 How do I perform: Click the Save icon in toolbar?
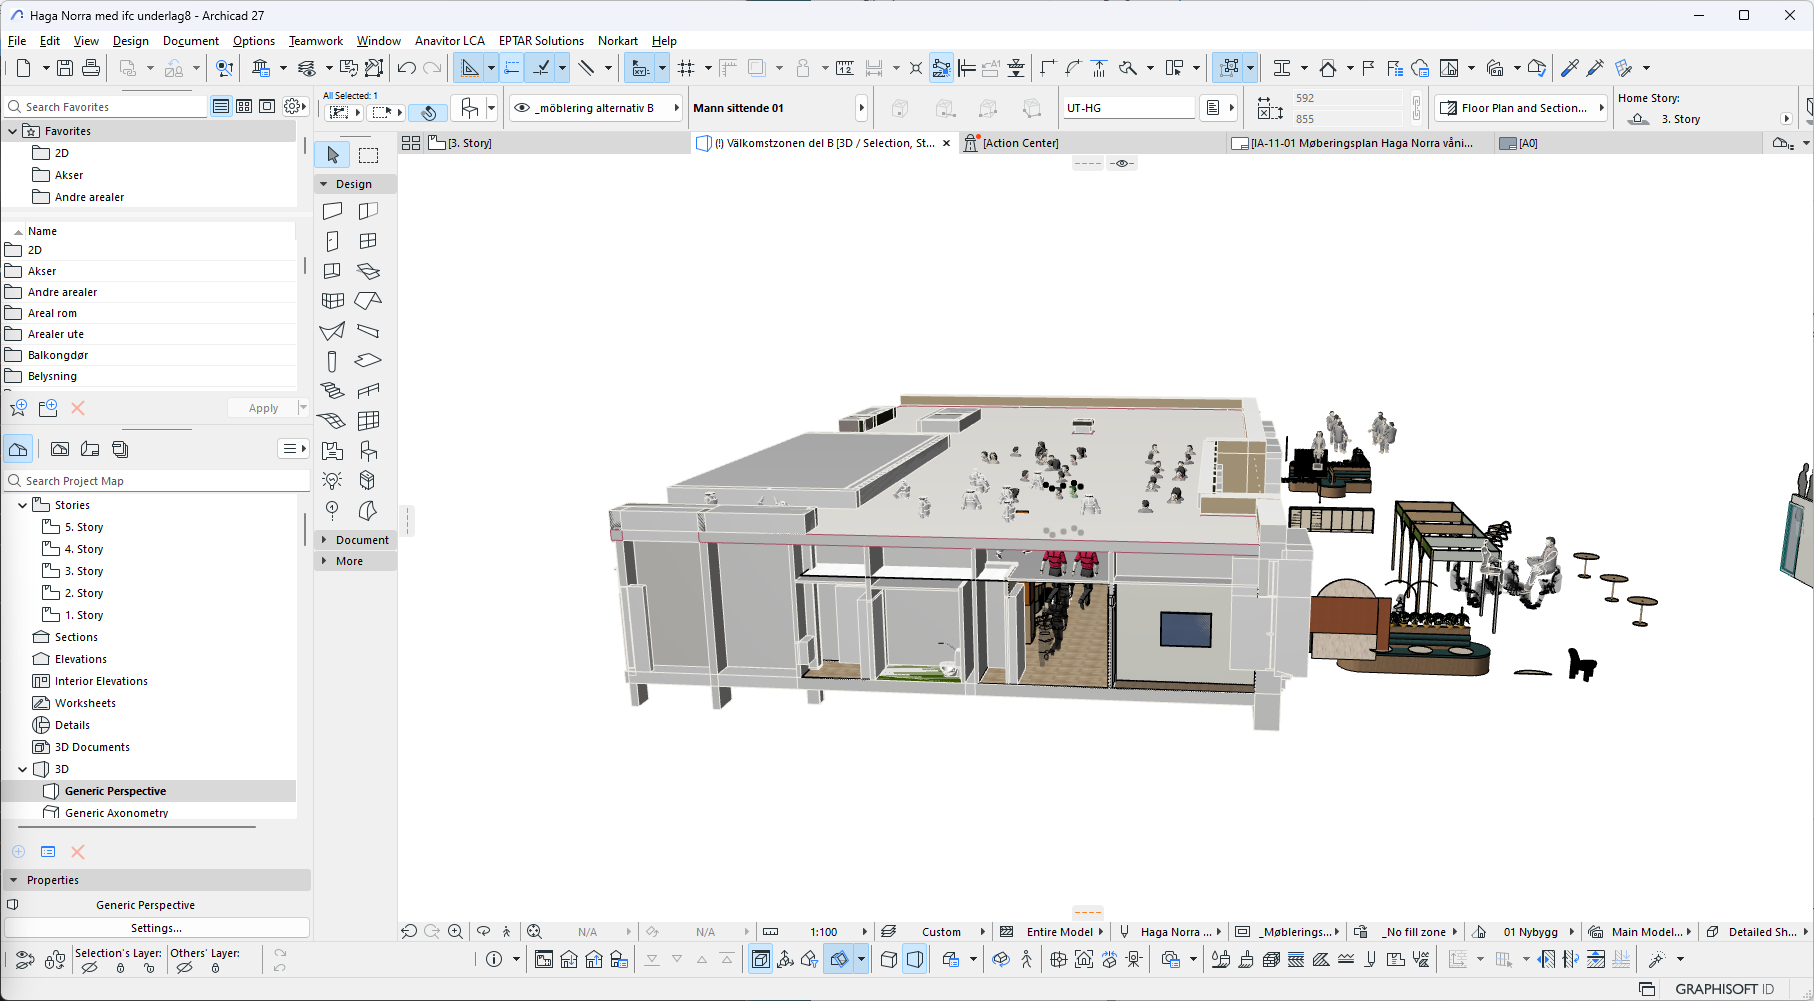click(65, 68)
